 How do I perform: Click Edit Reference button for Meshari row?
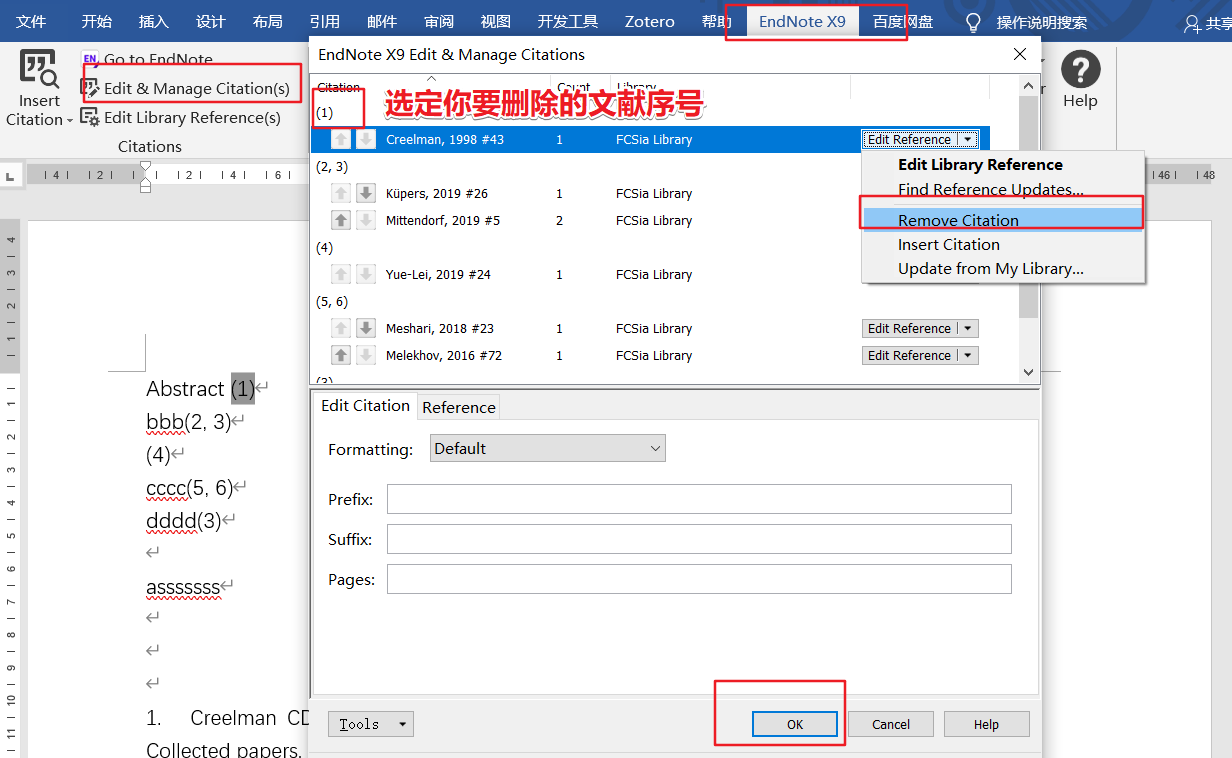click(909, 328)
